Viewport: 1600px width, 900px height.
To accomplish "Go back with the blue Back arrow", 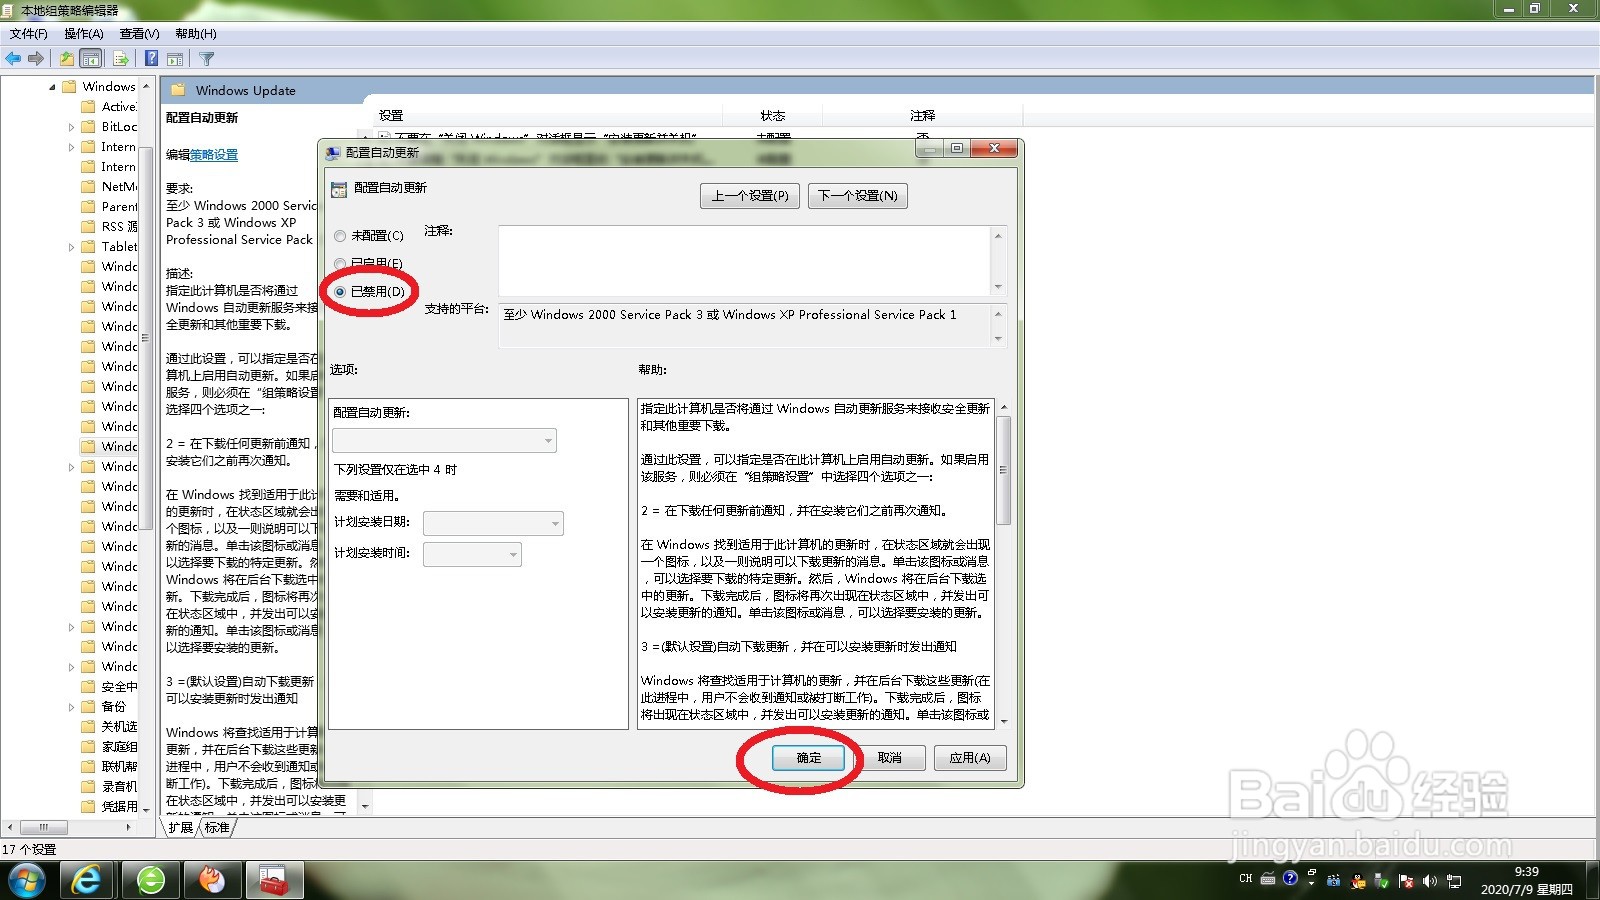I will [13, 59].
